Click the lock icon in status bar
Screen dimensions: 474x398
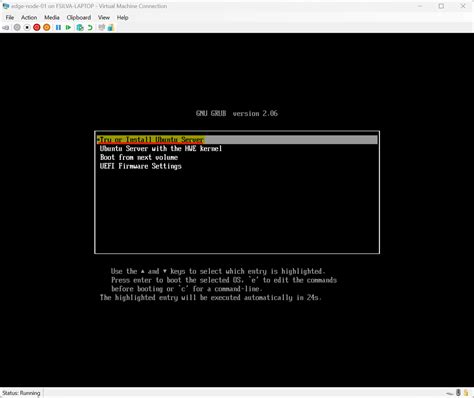click(466, 393)
